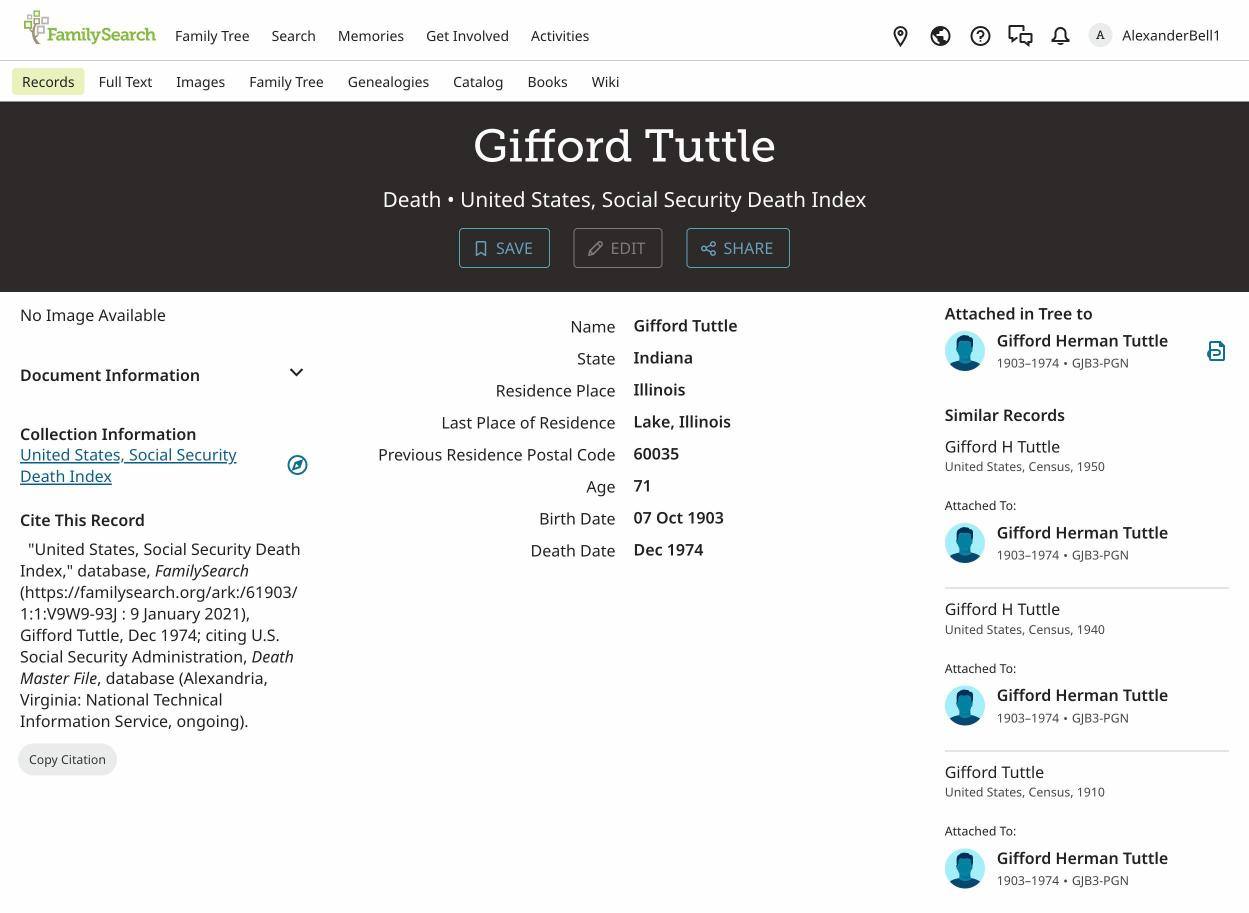
Task: Save this record with SAVE button
Action: 504,248
